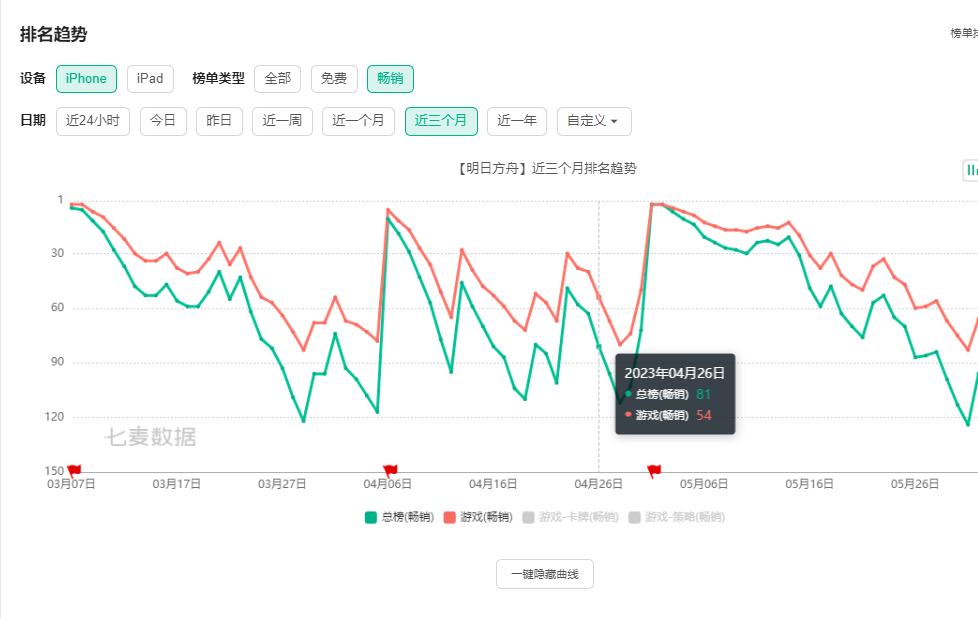Click the tooltip value 54
The width and height of the screenshot is (978, 619).
(704, 416)
